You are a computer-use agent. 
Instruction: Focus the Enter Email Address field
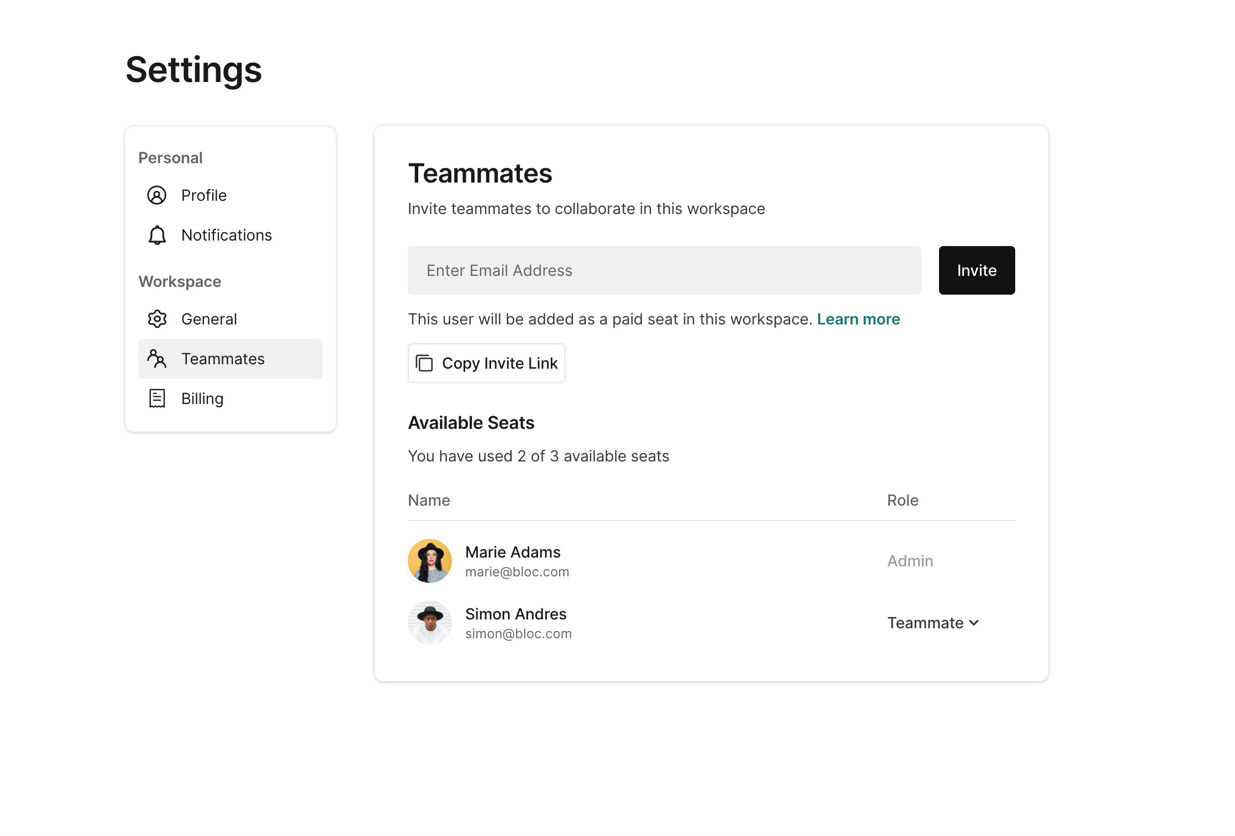click(x=664, y=270)
